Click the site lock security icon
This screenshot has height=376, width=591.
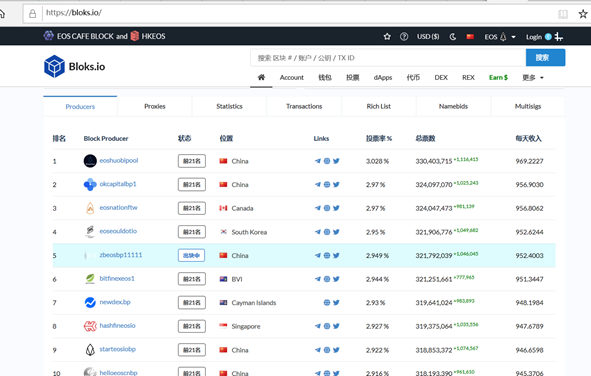[x=32, y=14]
